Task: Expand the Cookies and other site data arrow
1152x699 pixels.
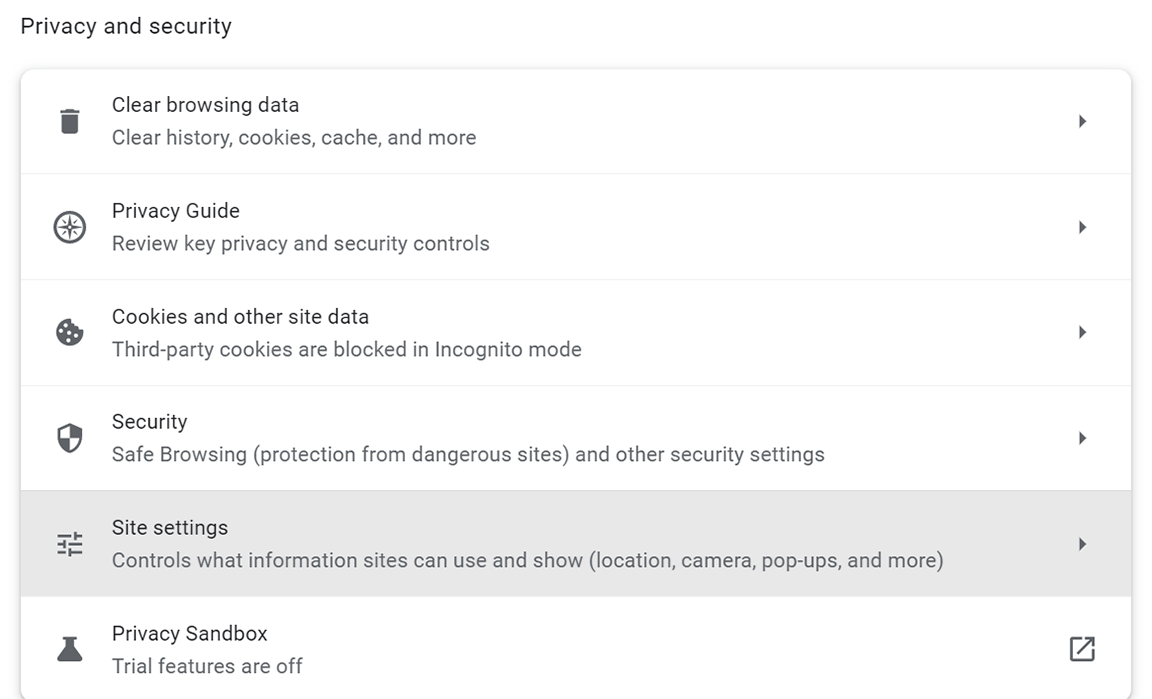Action: coord(1082,332)
